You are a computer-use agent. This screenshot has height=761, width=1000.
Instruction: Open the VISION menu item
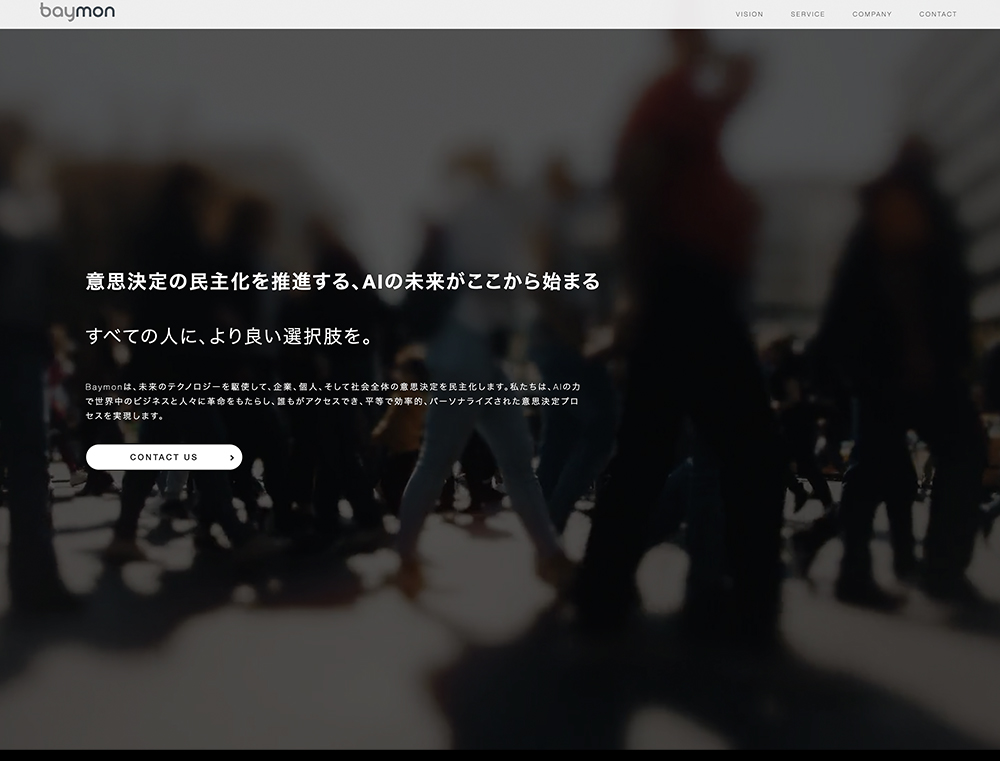[x=749, y=14]
